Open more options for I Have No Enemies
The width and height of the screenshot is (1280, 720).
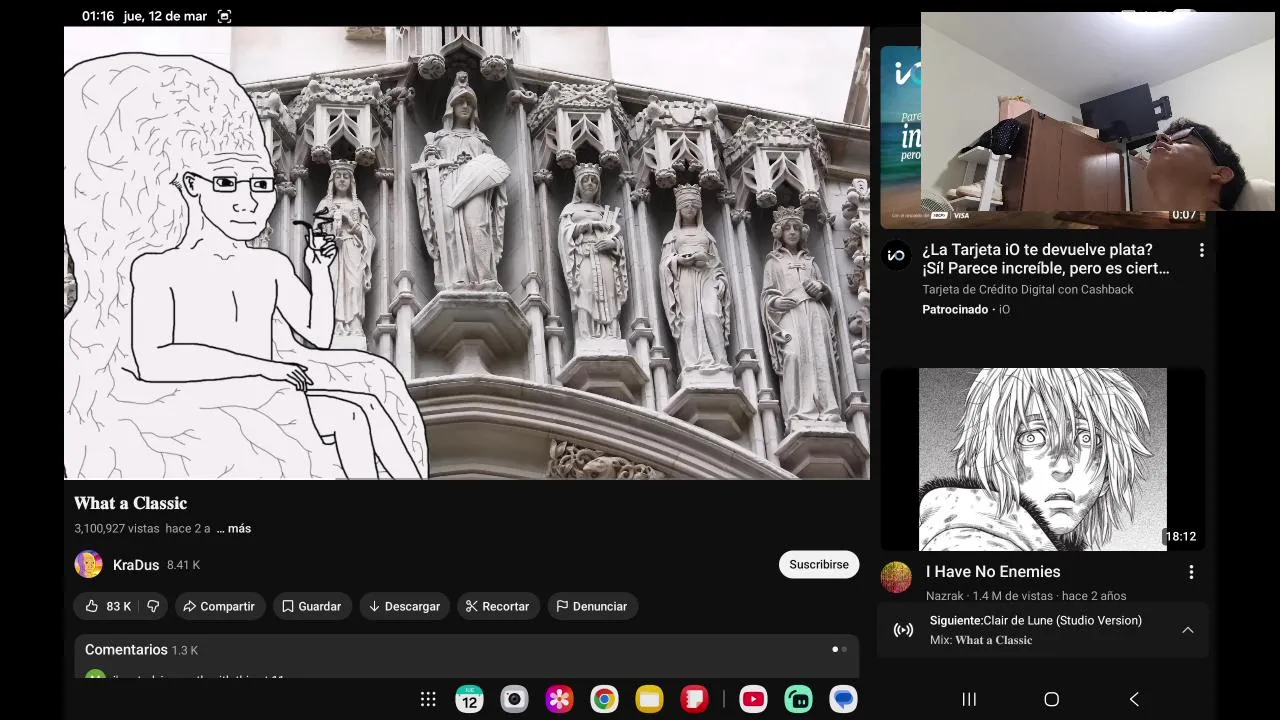1191,572
